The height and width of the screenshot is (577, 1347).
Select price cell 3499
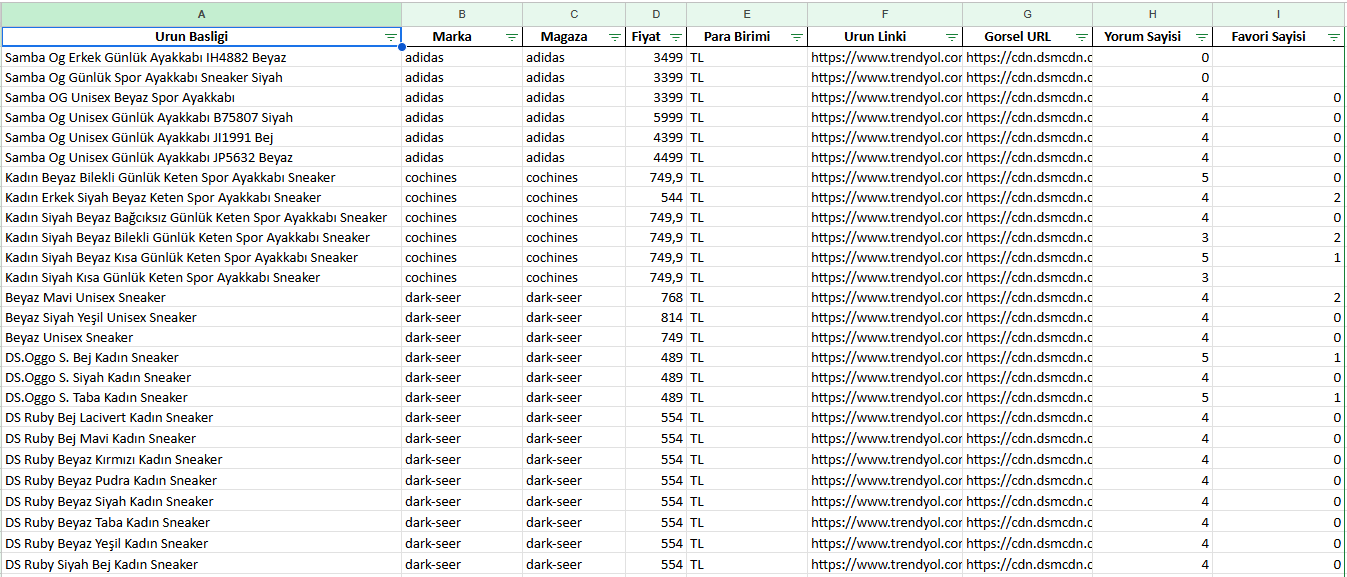[x=656, y=57]
